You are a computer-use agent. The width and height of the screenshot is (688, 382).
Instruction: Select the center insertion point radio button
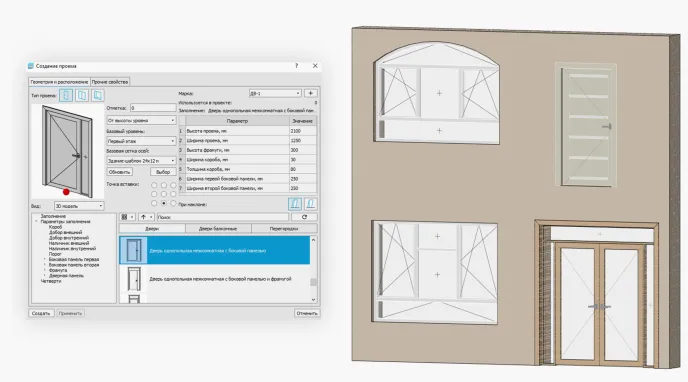point(164,194)
